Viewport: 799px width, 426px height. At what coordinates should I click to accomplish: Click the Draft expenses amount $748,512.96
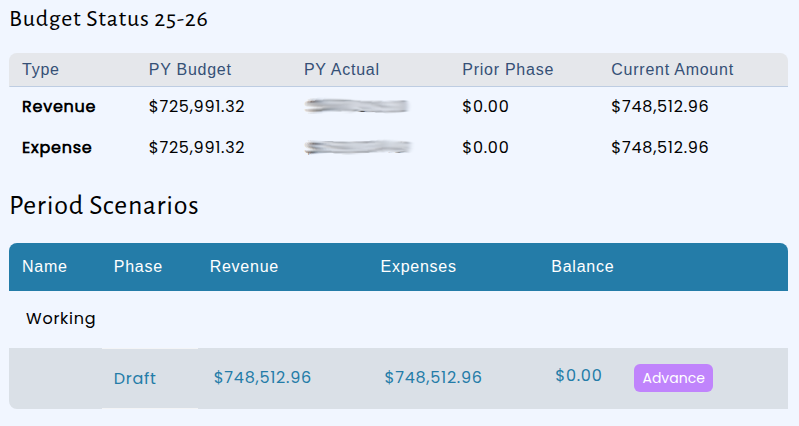pos(433,377)
